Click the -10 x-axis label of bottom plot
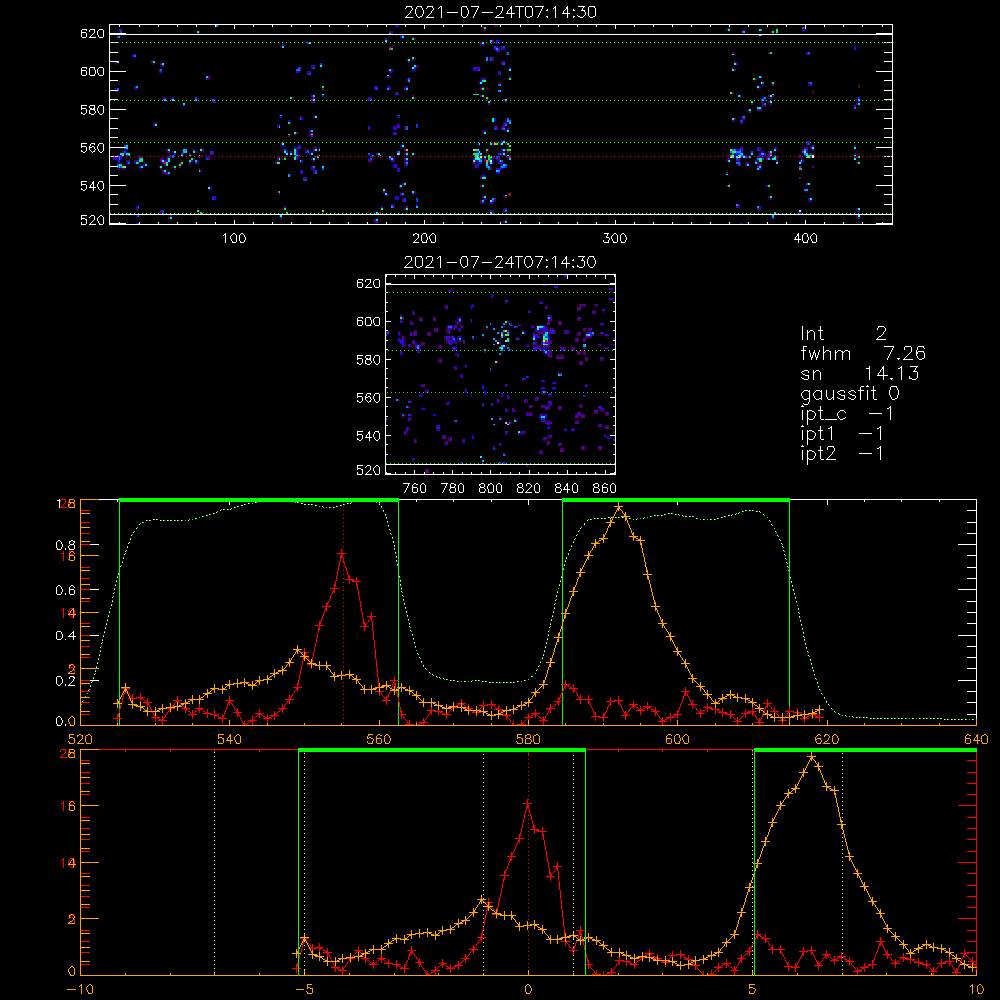Image resolution: width=1000 pixels, height=1000 pixels. (x=80, y=989)
